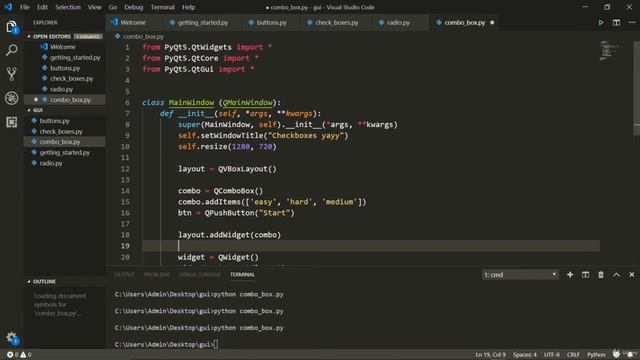Maximize the terminal panel with chevron
Screen dimensions: 640x360
[616, 275]
